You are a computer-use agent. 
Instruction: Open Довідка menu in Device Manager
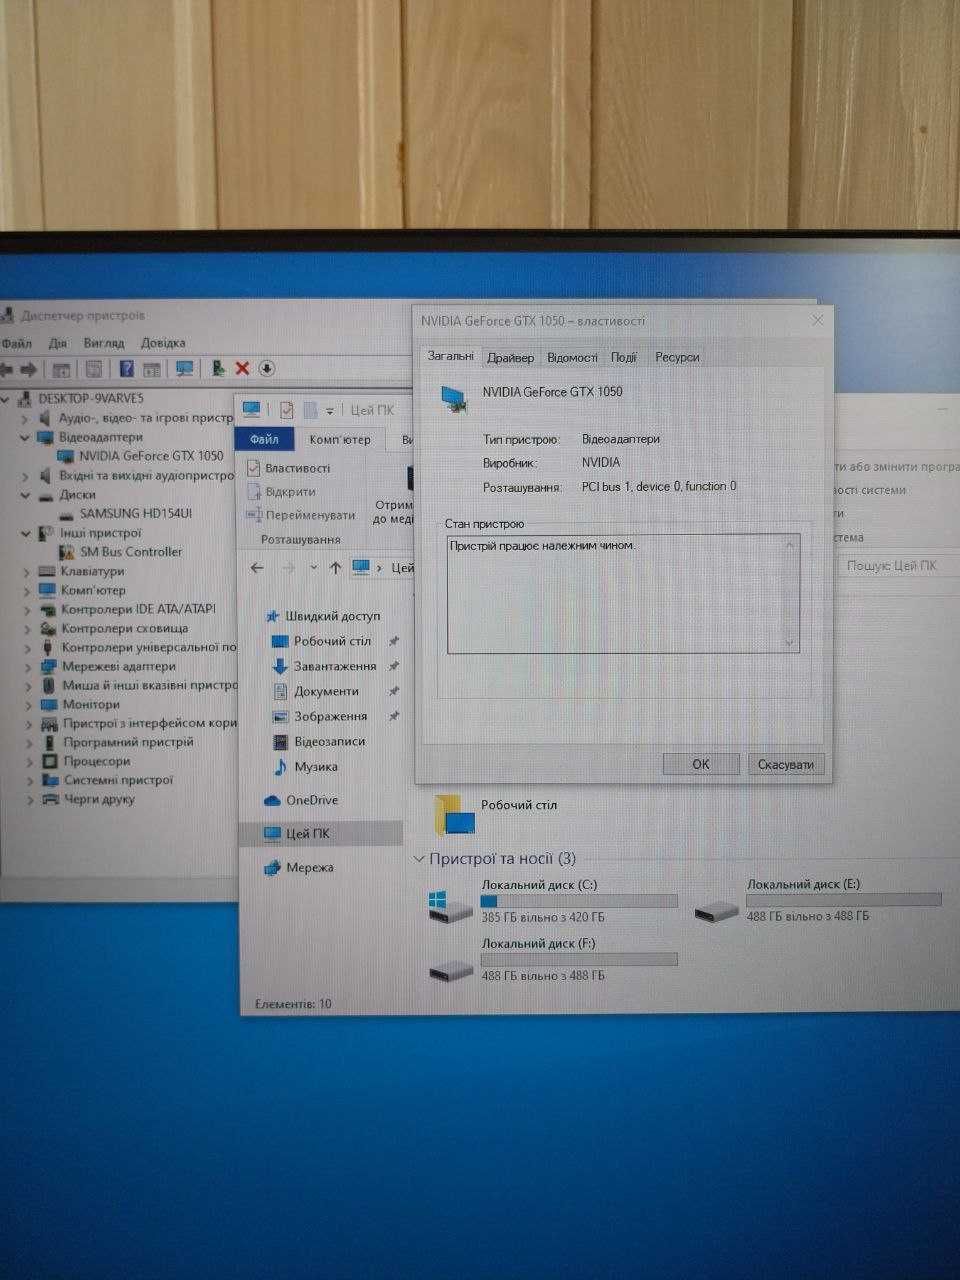click(x=163, y=343)
